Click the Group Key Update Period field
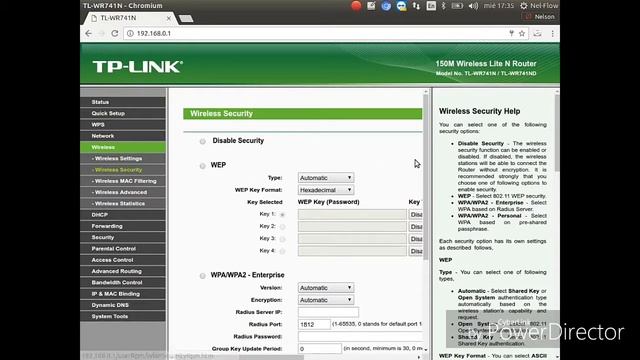Image resolution: width=640 pixels, height=360 pixels. pyautogui.click(x=320, y=349)
